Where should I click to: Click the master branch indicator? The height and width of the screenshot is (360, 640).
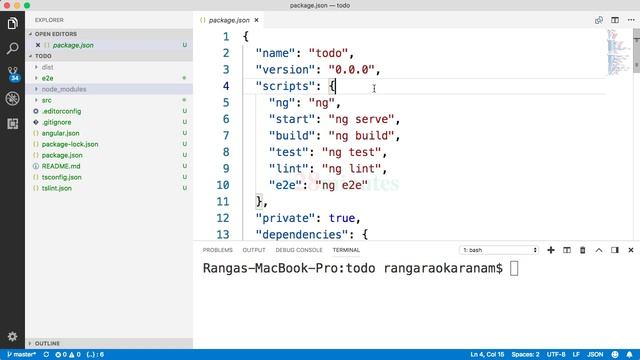22,354
